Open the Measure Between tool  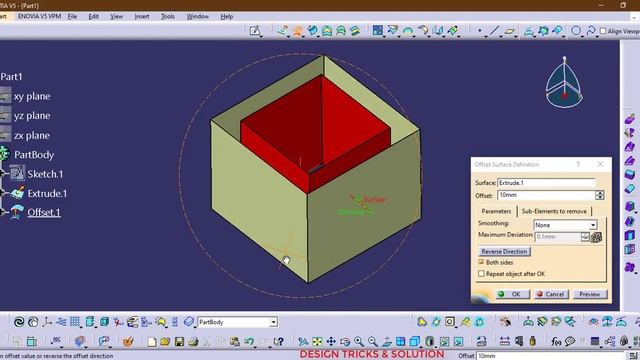[x=505, y=341]
